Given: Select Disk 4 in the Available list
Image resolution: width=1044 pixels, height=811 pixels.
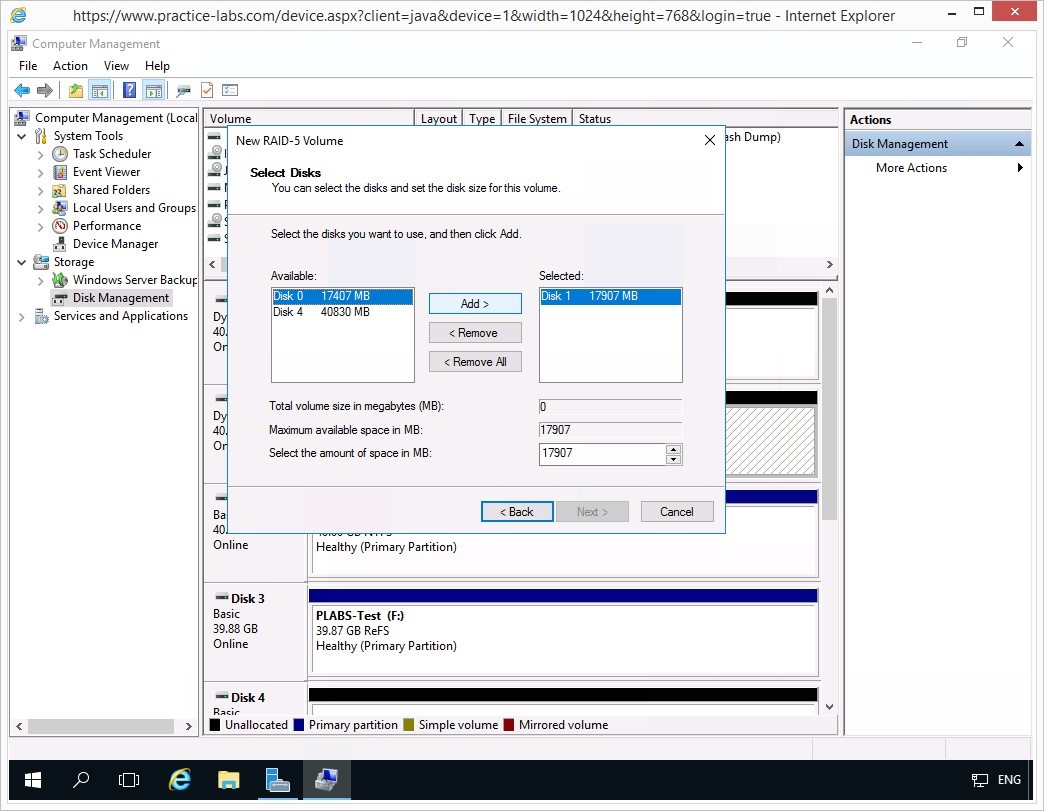Looking at the screenshot, I should click(321, 312).
